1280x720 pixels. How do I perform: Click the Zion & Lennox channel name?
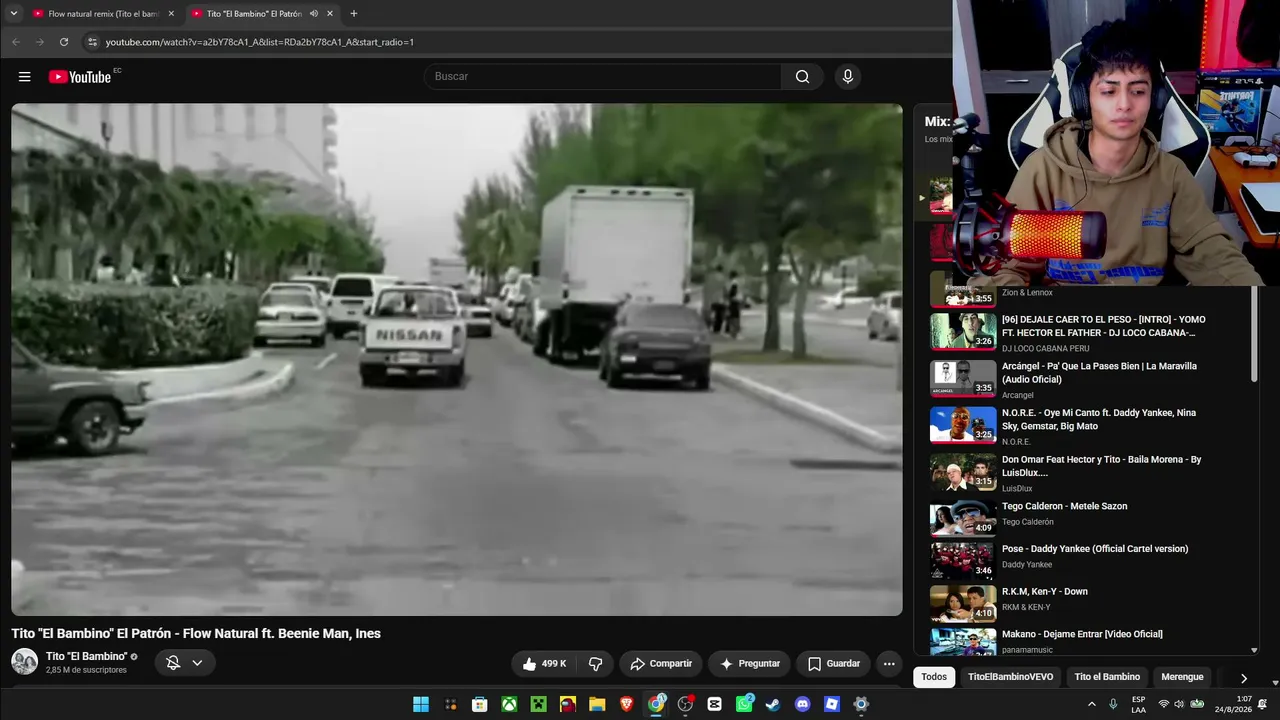(1027, 293)
